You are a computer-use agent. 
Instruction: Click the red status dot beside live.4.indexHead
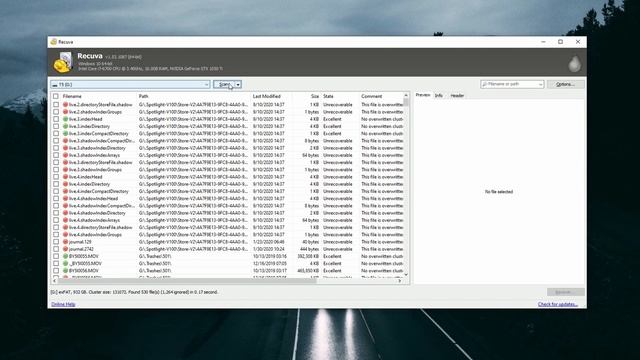pos(65,177)
